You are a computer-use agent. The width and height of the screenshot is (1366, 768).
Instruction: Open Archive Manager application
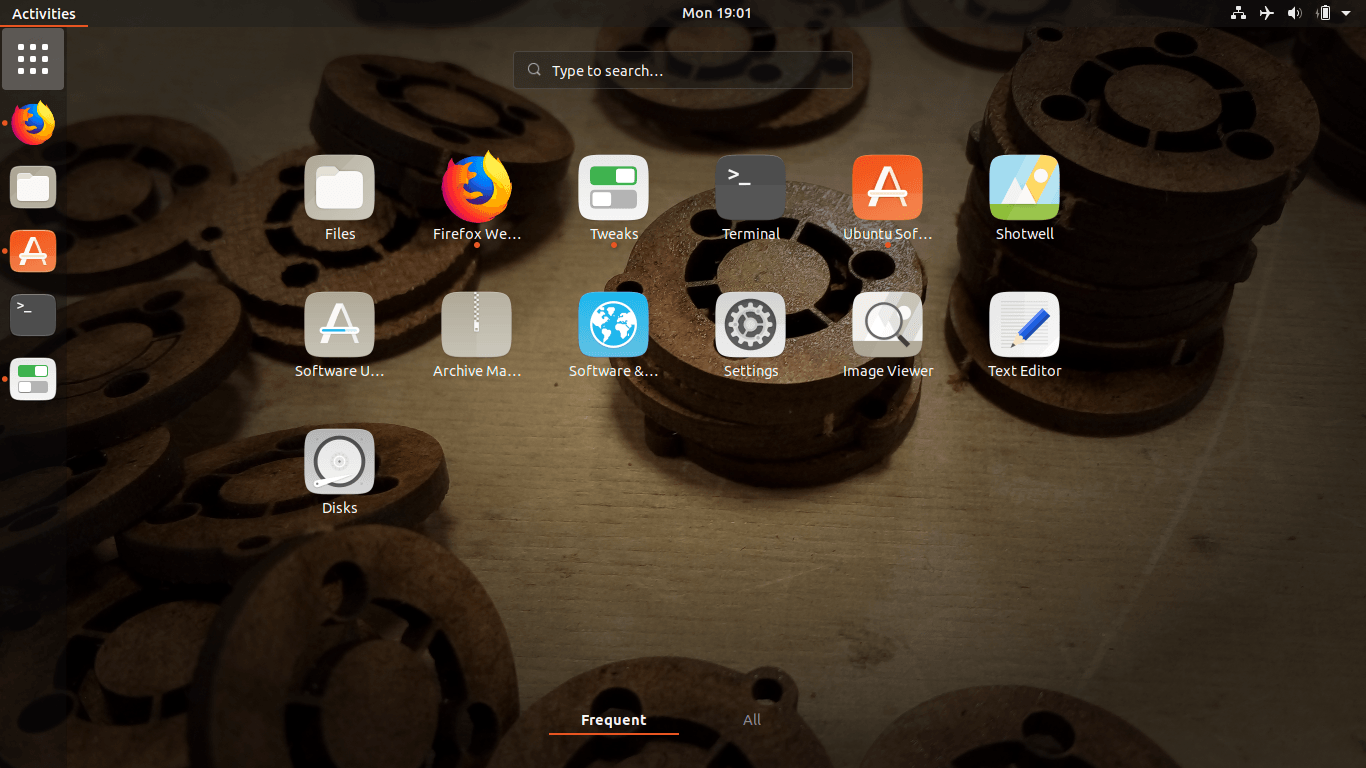[x=477, y=325]
